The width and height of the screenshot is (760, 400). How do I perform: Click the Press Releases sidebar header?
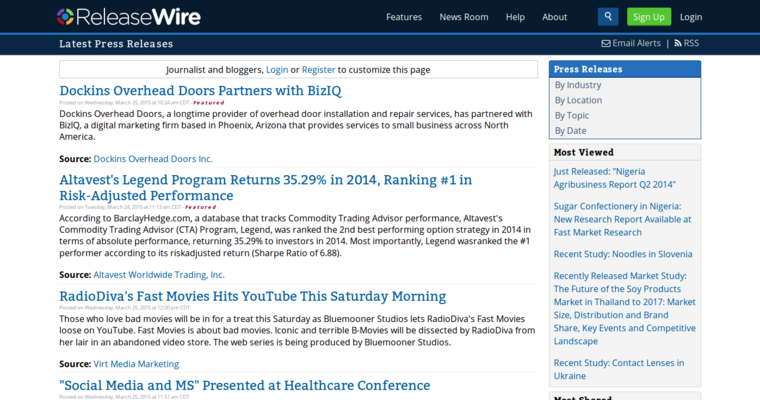625,69
